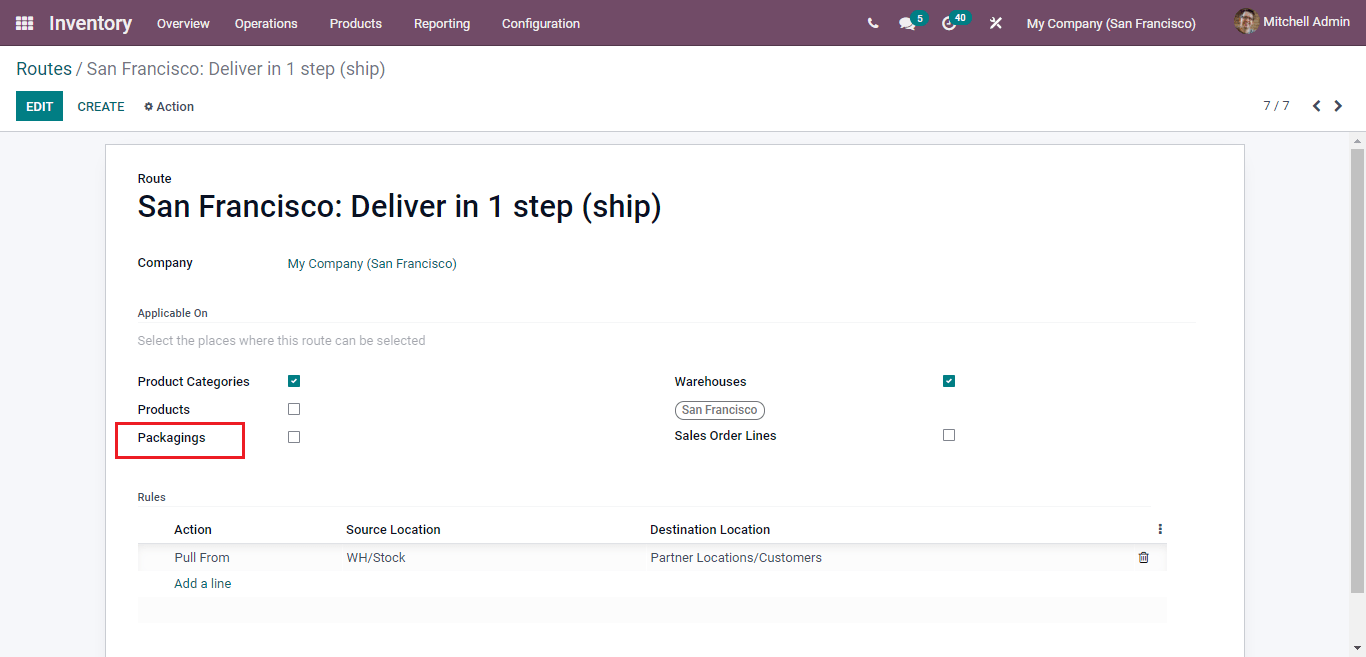Viewport: 1366px width, 657px height.
Task: Toggle the Packagings checkbox
Action: [x=294, y=437]
